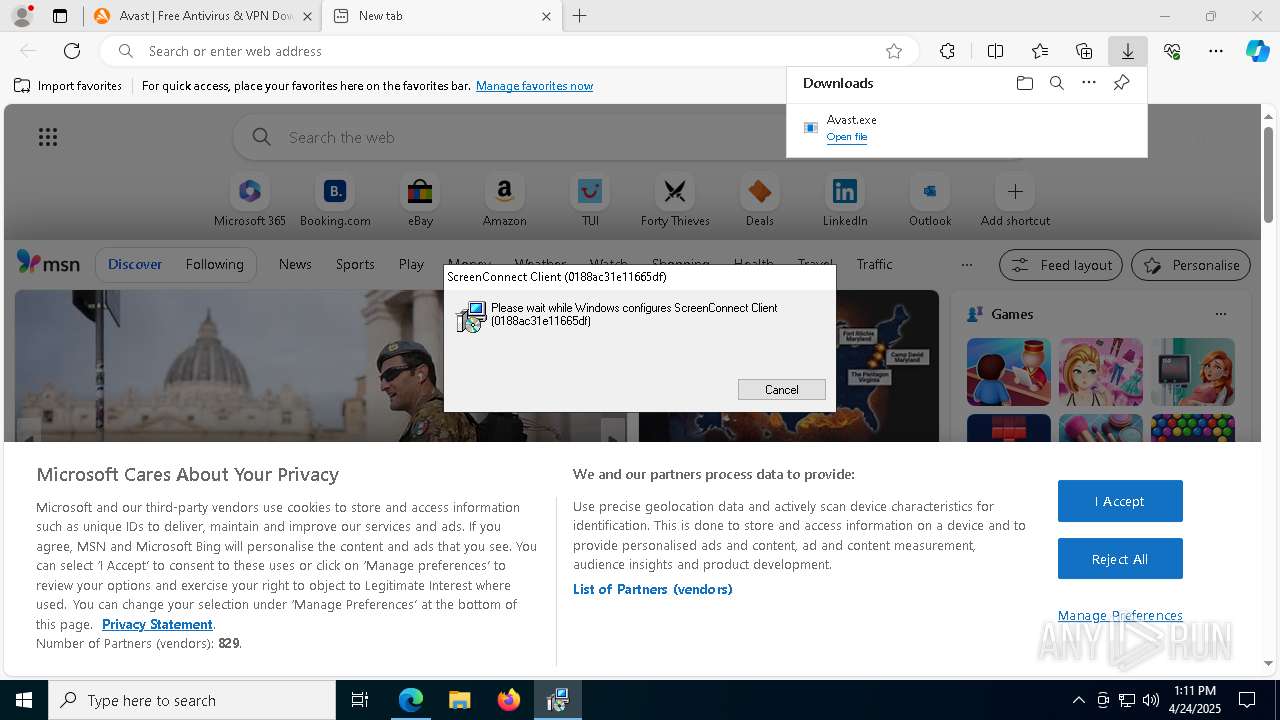Launch Firefox from the taskbar

tap(509, 700)
